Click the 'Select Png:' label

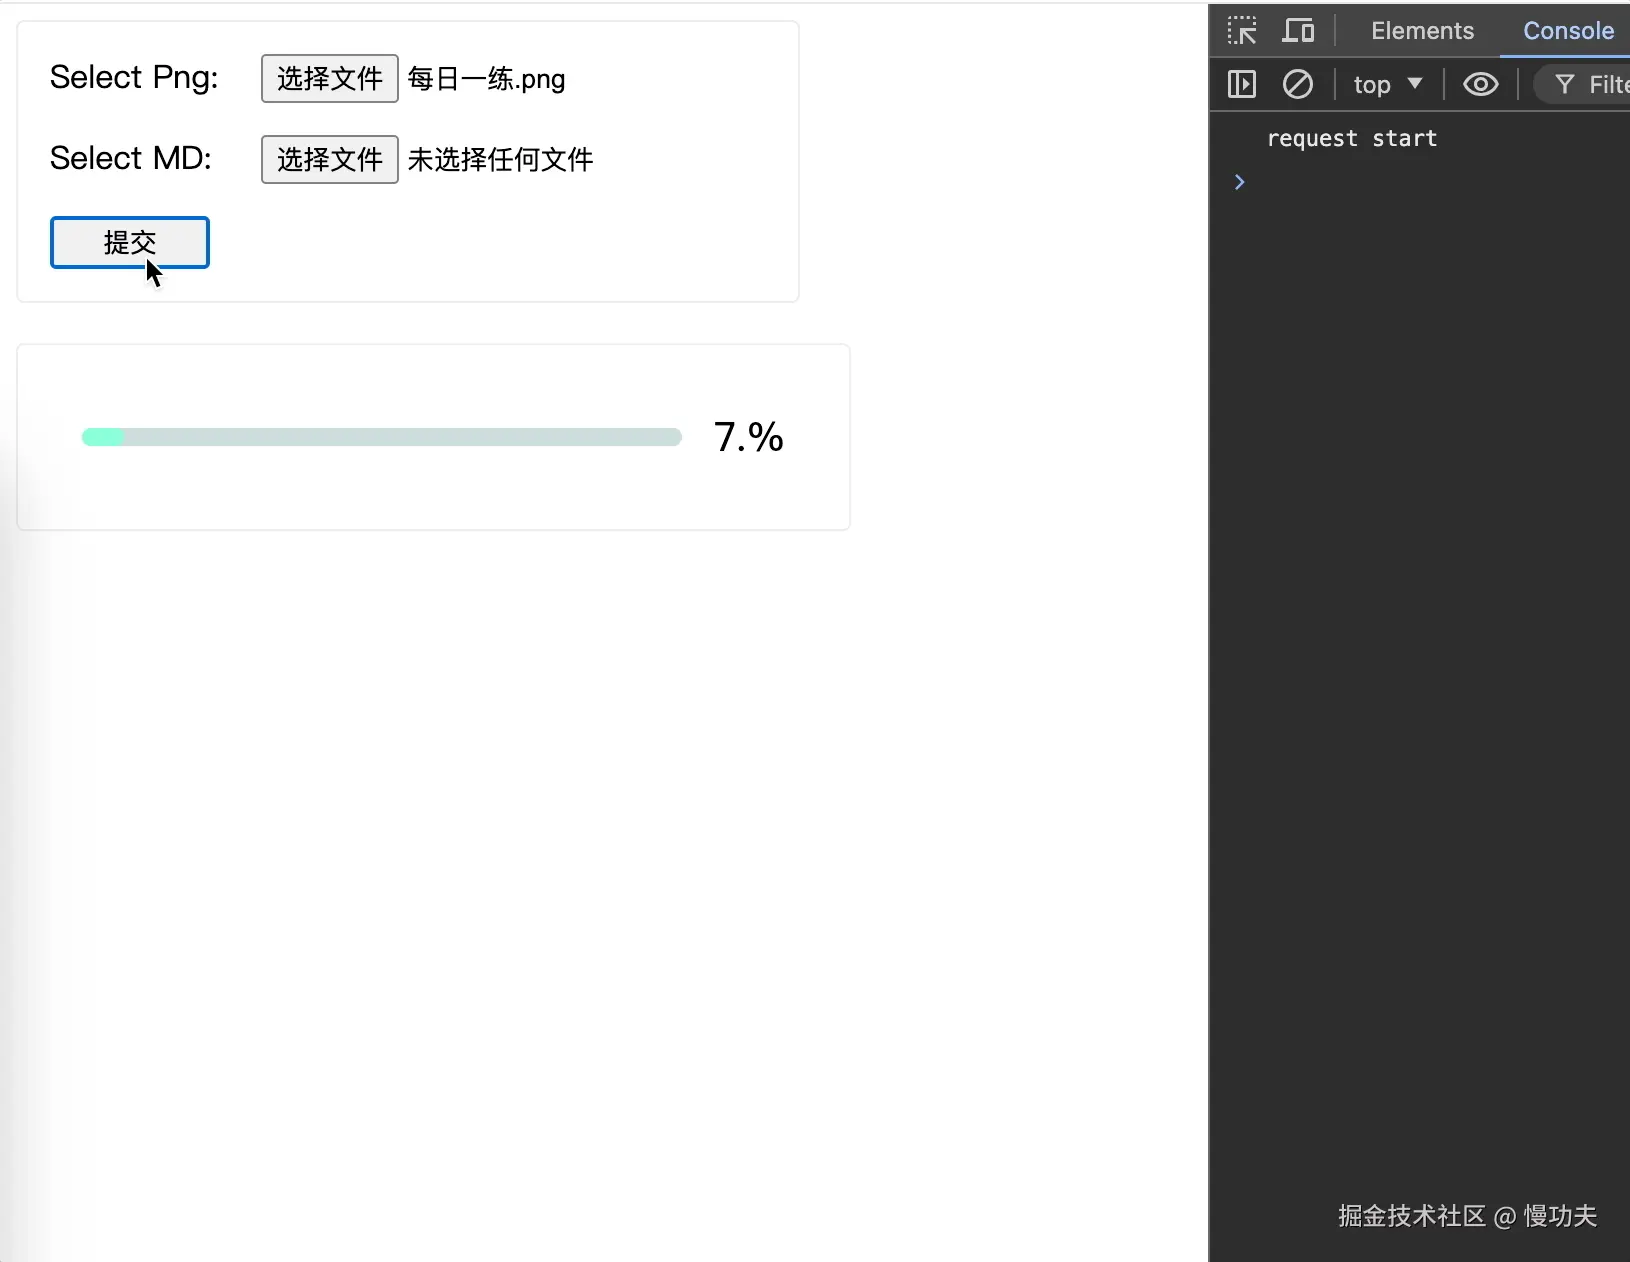(134, 78)
